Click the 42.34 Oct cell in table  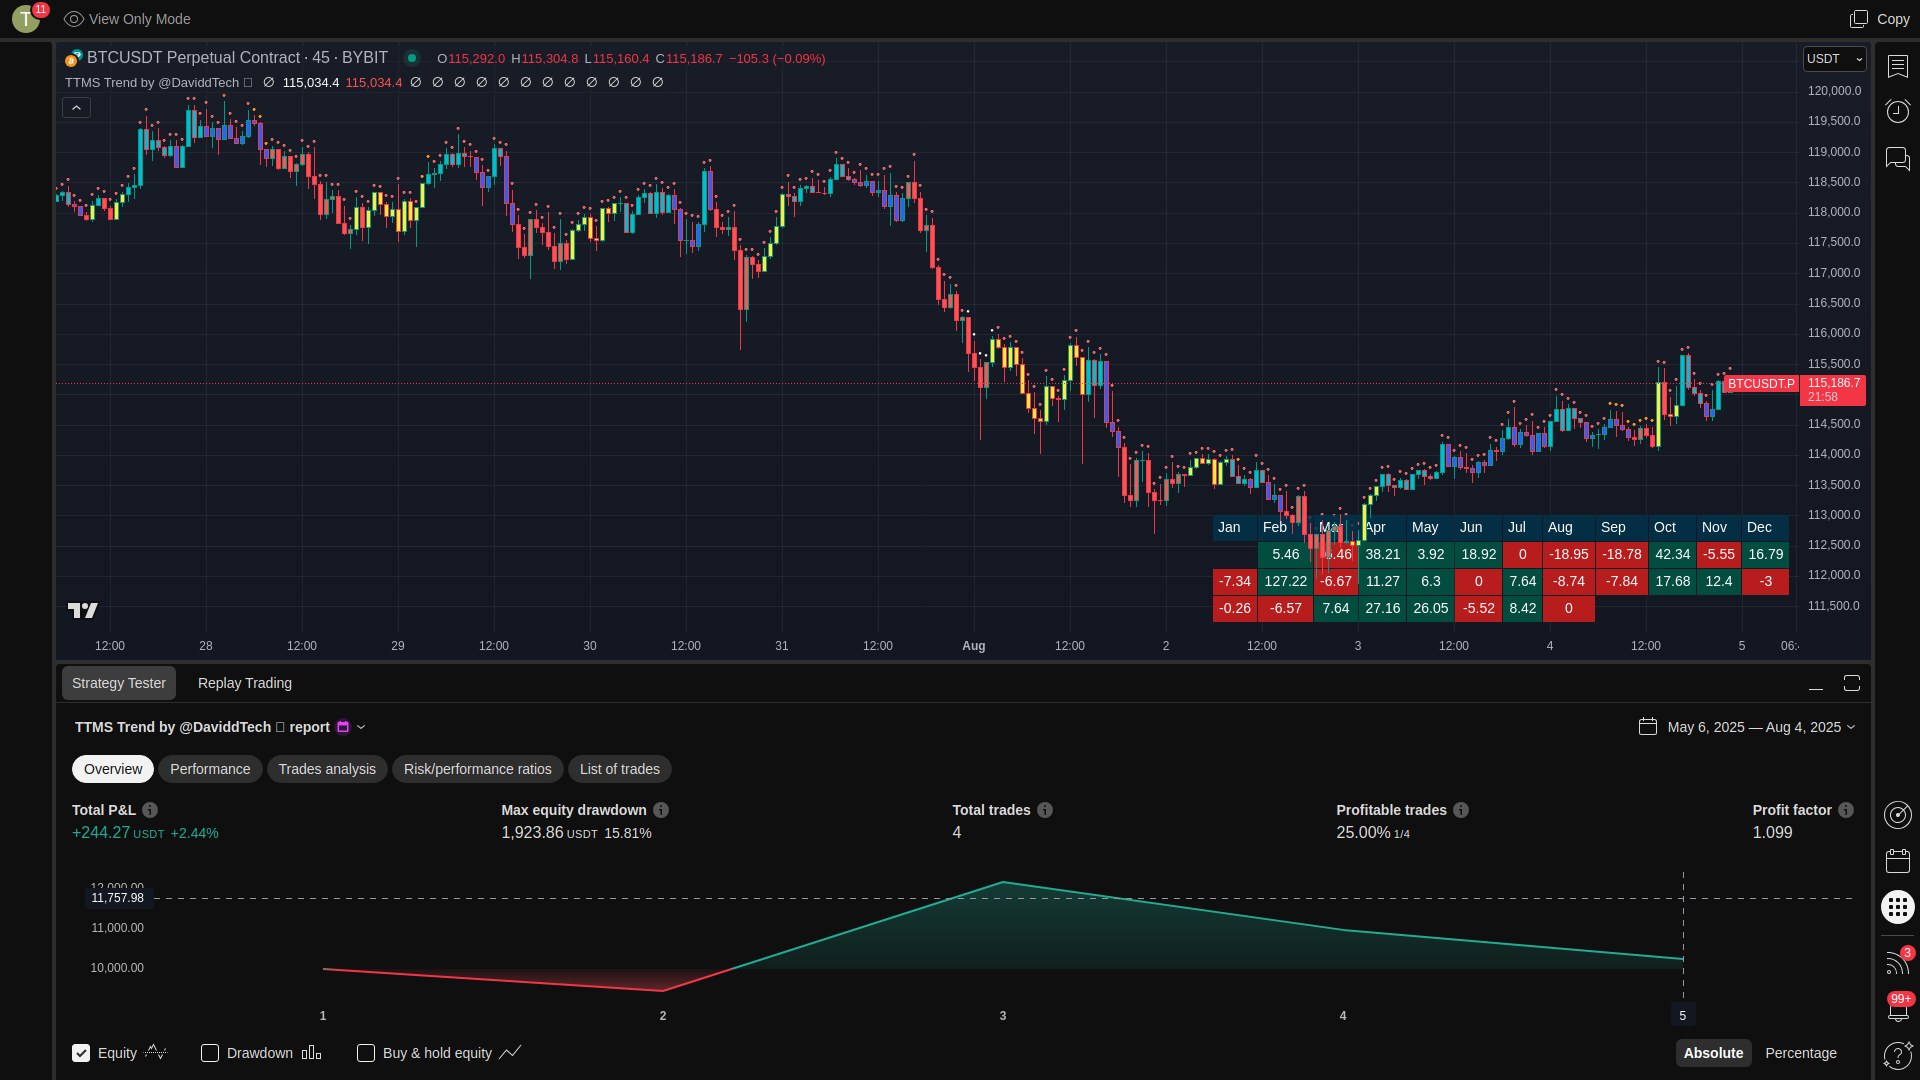pyautogui.click(x=1672, y=554)
